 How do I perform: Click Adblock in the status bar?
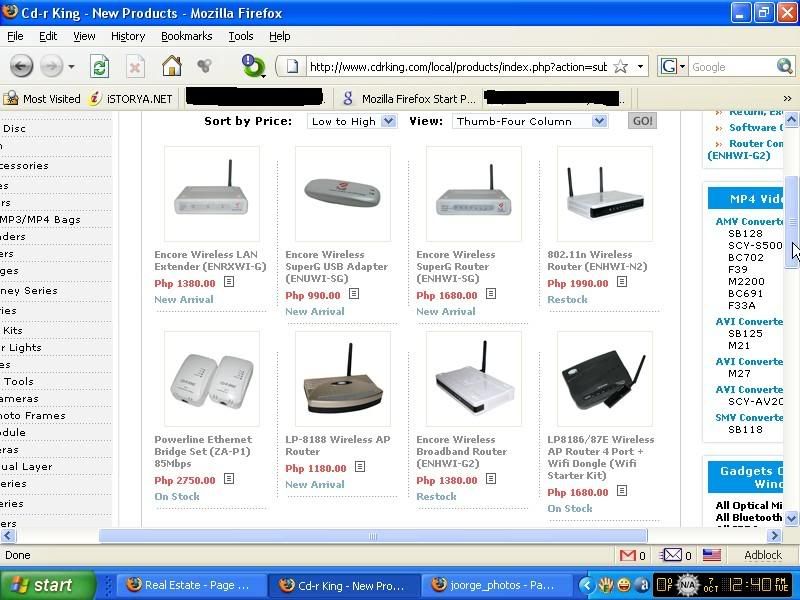pyautogui.click(x=763, y=555)
